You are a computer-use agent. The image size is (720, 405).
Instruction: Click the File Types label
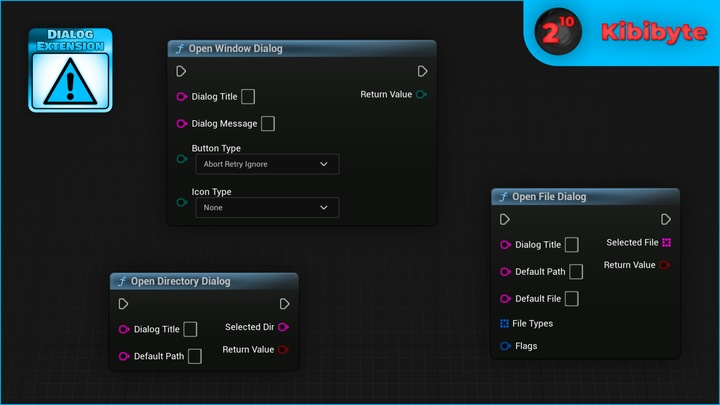click(x=533, y=324)
